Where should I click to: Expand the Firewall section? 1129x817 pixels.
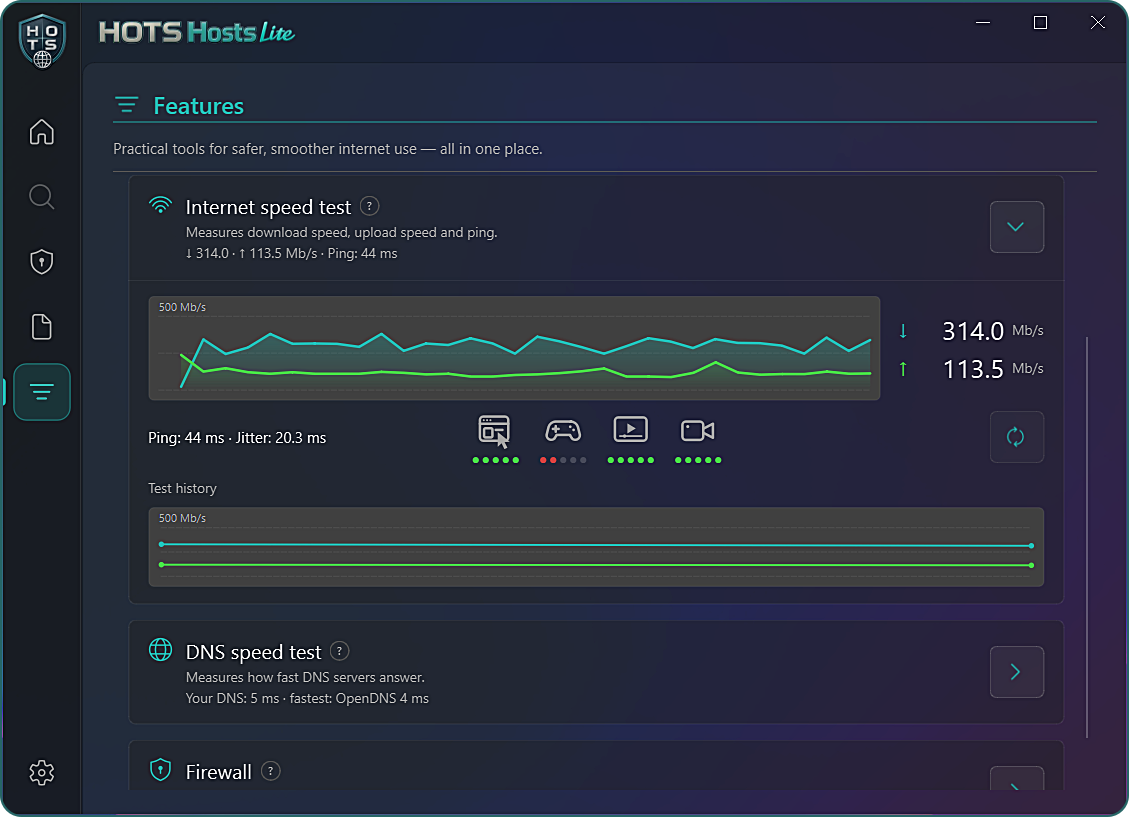coord(1016,779)
